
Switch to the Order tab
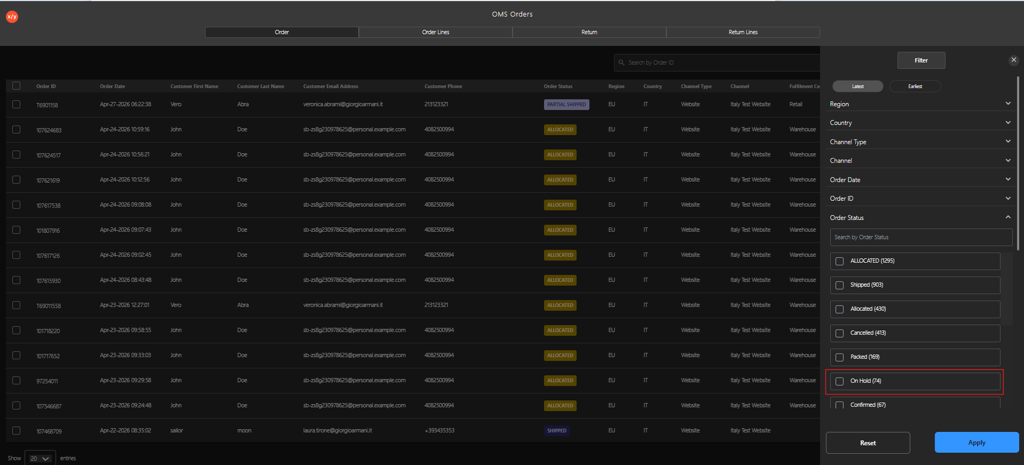point(281,32)
